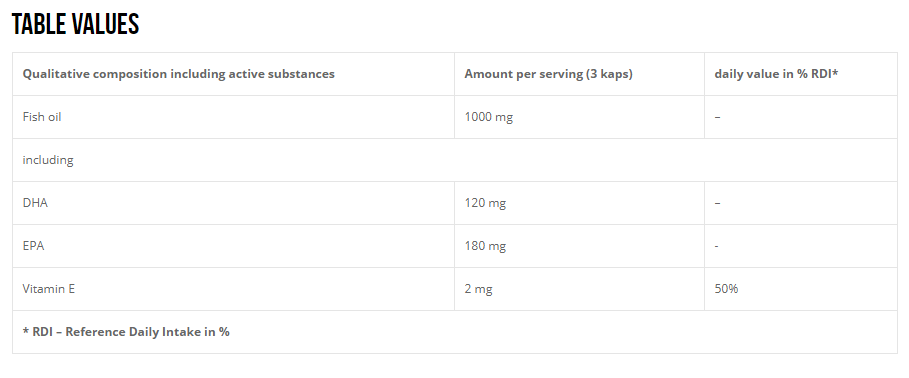Click the 180 mg value
This screenshot has width=909, height=378.
[x=485, y=246]
